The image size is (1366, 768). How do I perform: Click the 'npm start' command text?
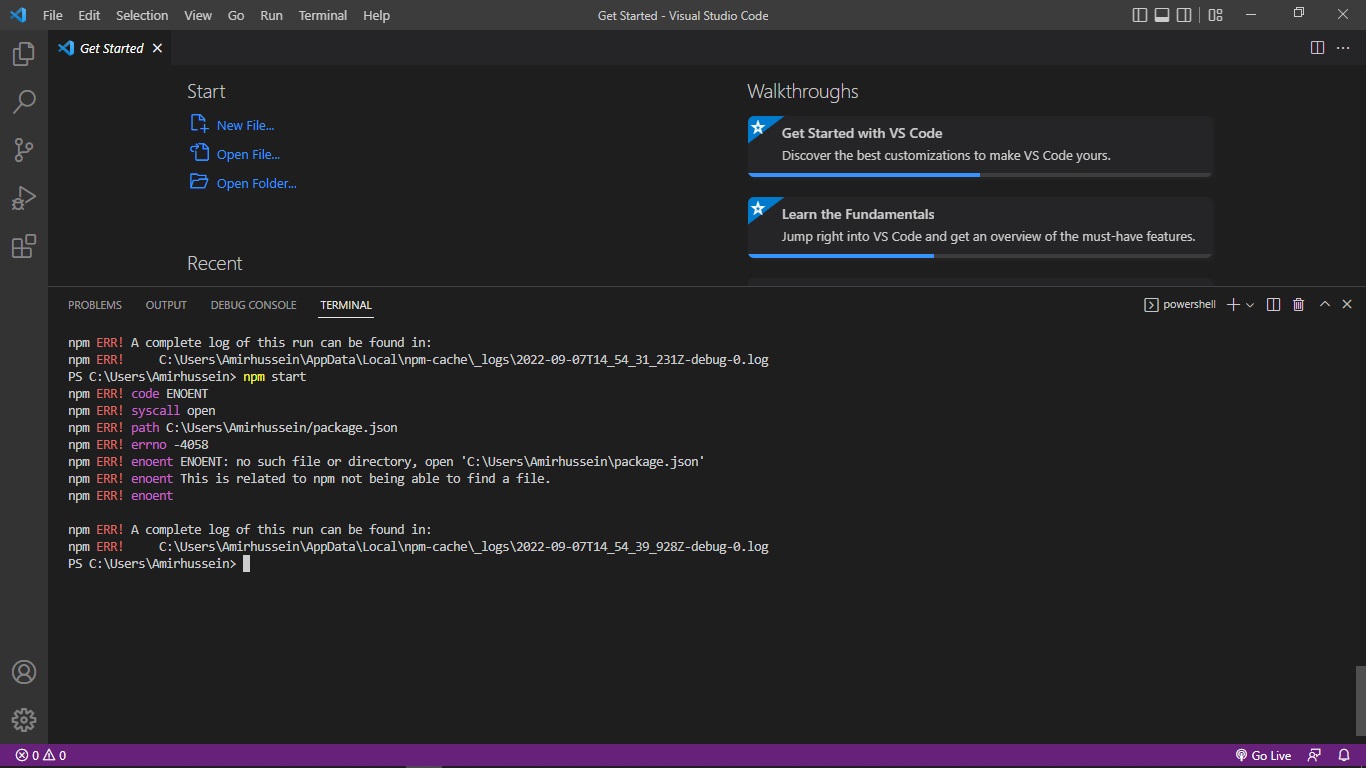pyautogui.click(x=275, y=377)
